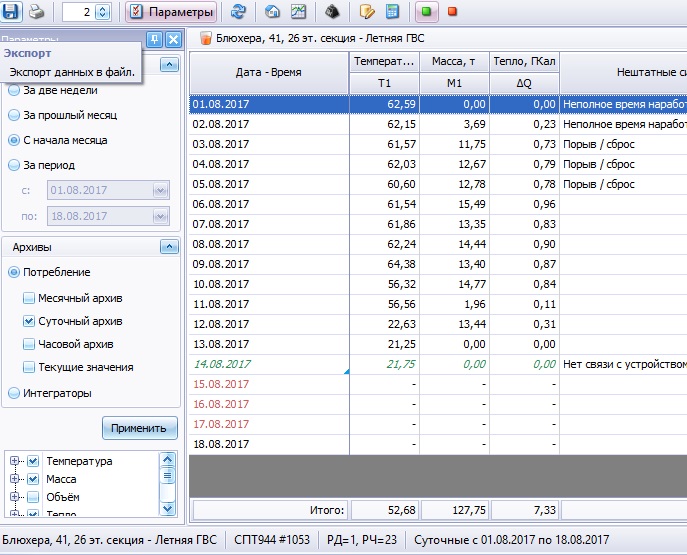Click mass cell 15,49
This screenshot has height=555, width=687.
(x=454, y=204)
